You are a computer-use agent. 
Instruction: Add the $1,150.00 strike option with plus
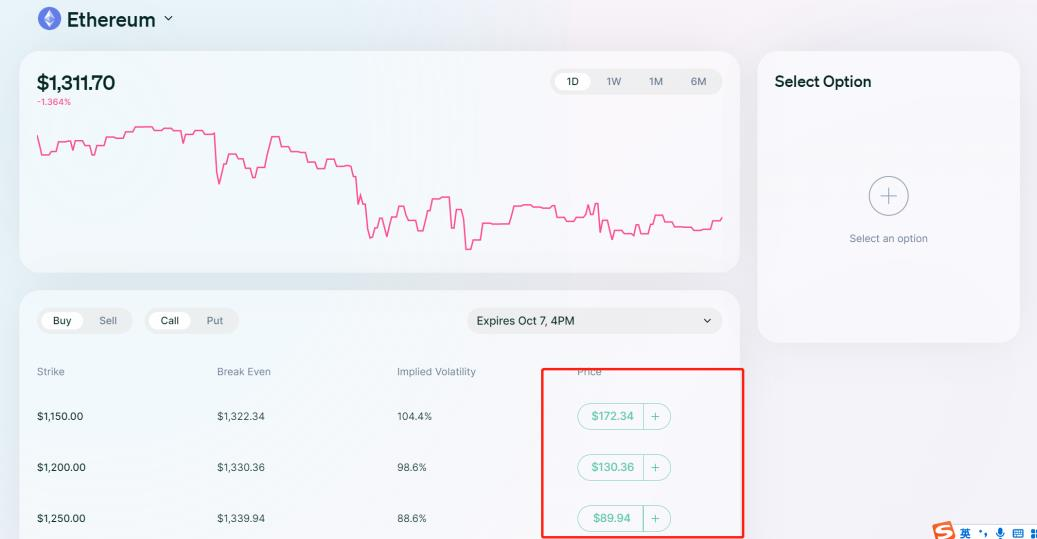[657, 416]
